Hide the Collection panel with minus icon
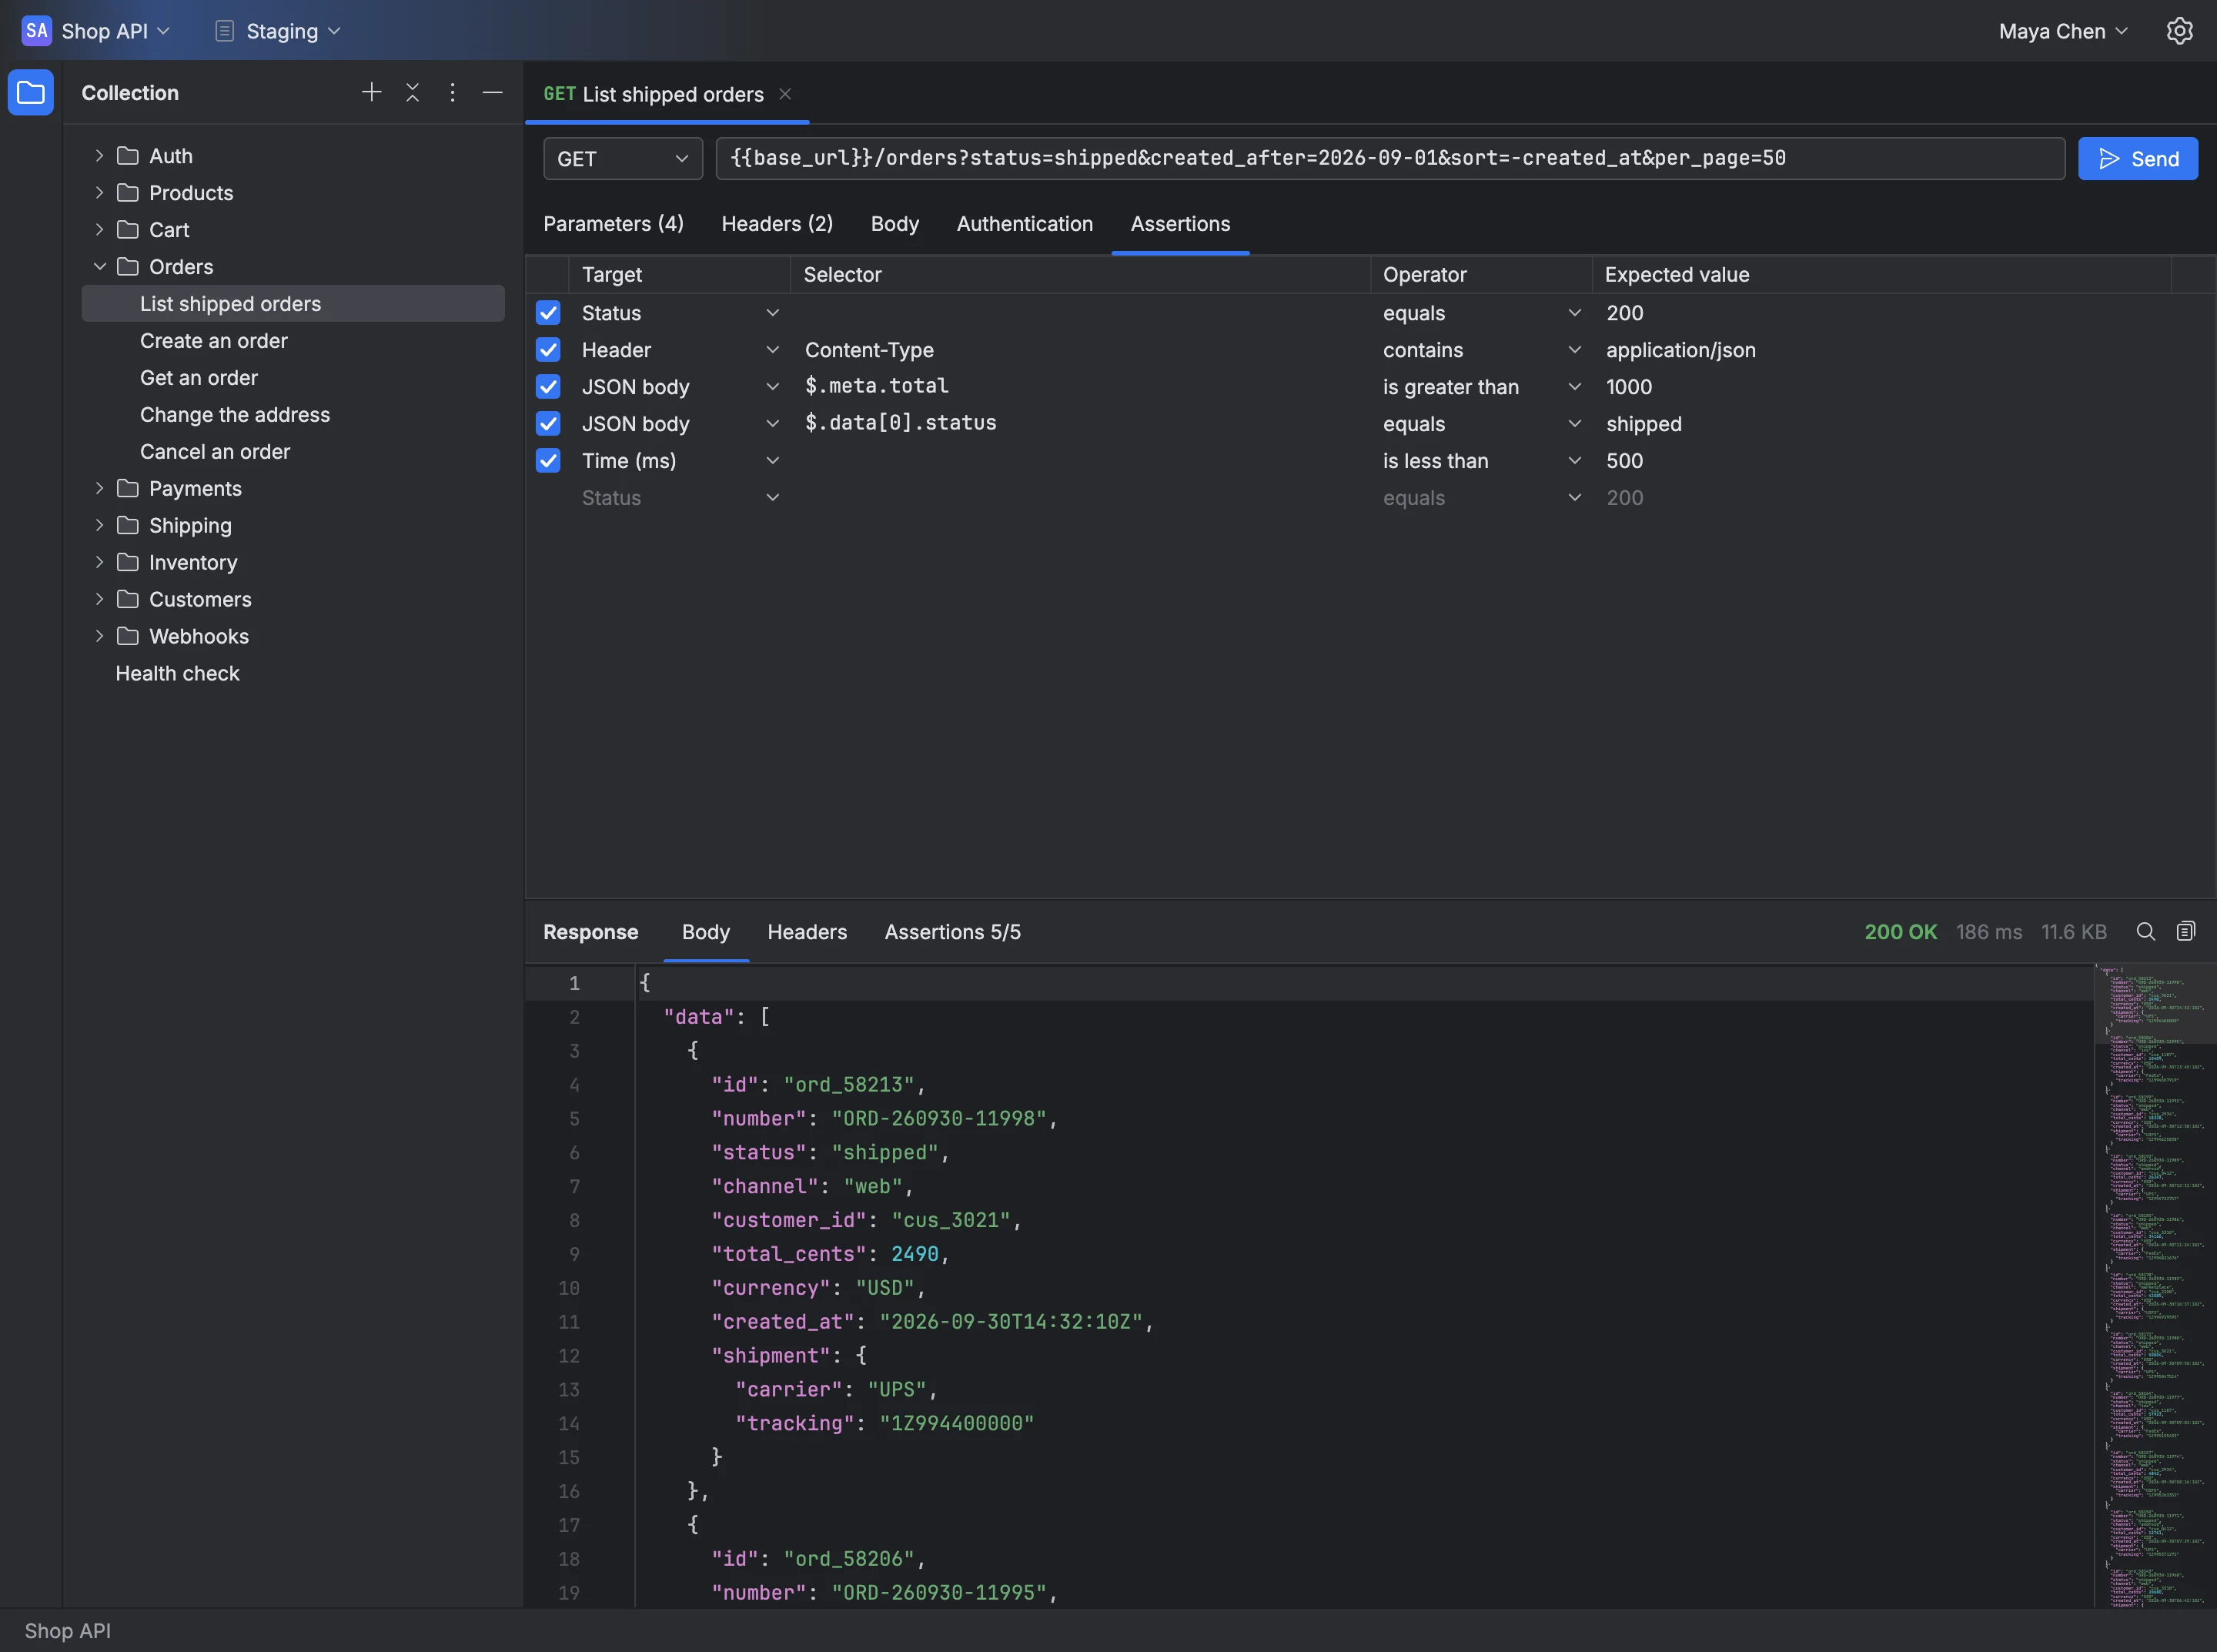 point(492,92)
